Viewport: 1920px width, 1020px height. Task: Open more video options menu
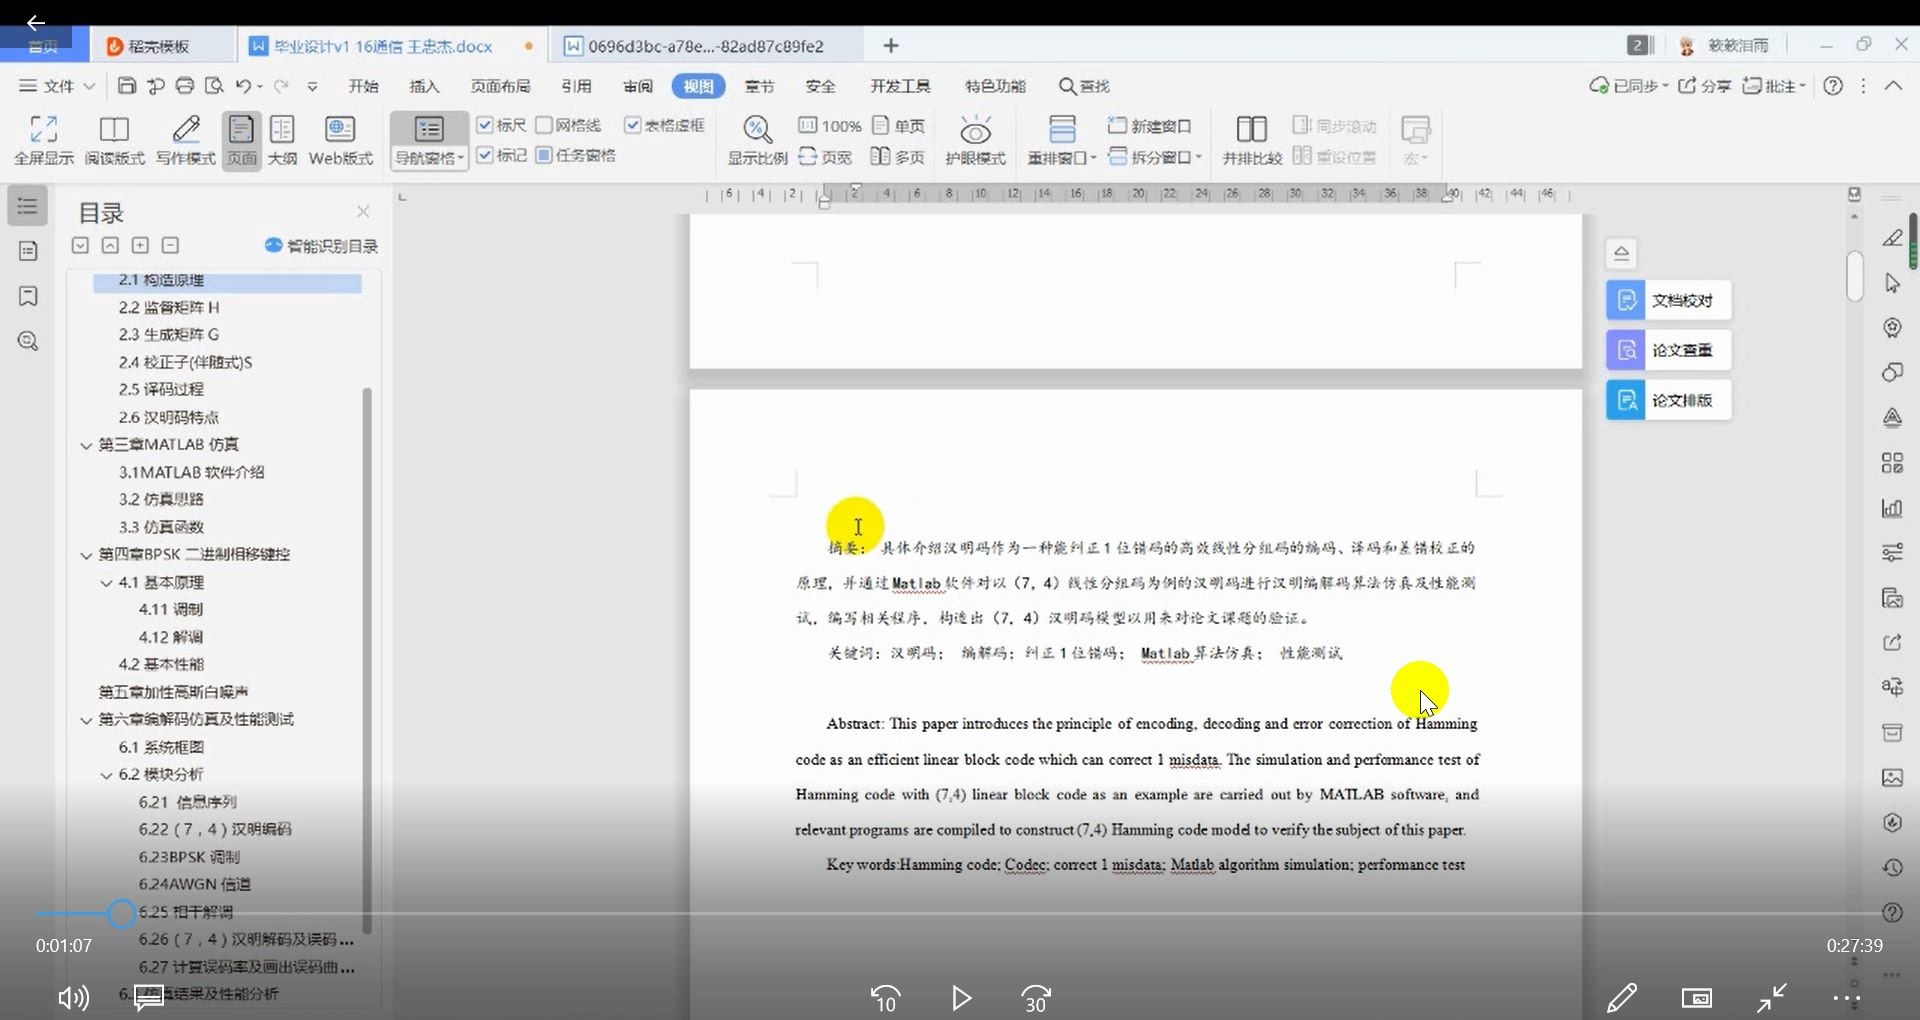[x=1846, y=998]
